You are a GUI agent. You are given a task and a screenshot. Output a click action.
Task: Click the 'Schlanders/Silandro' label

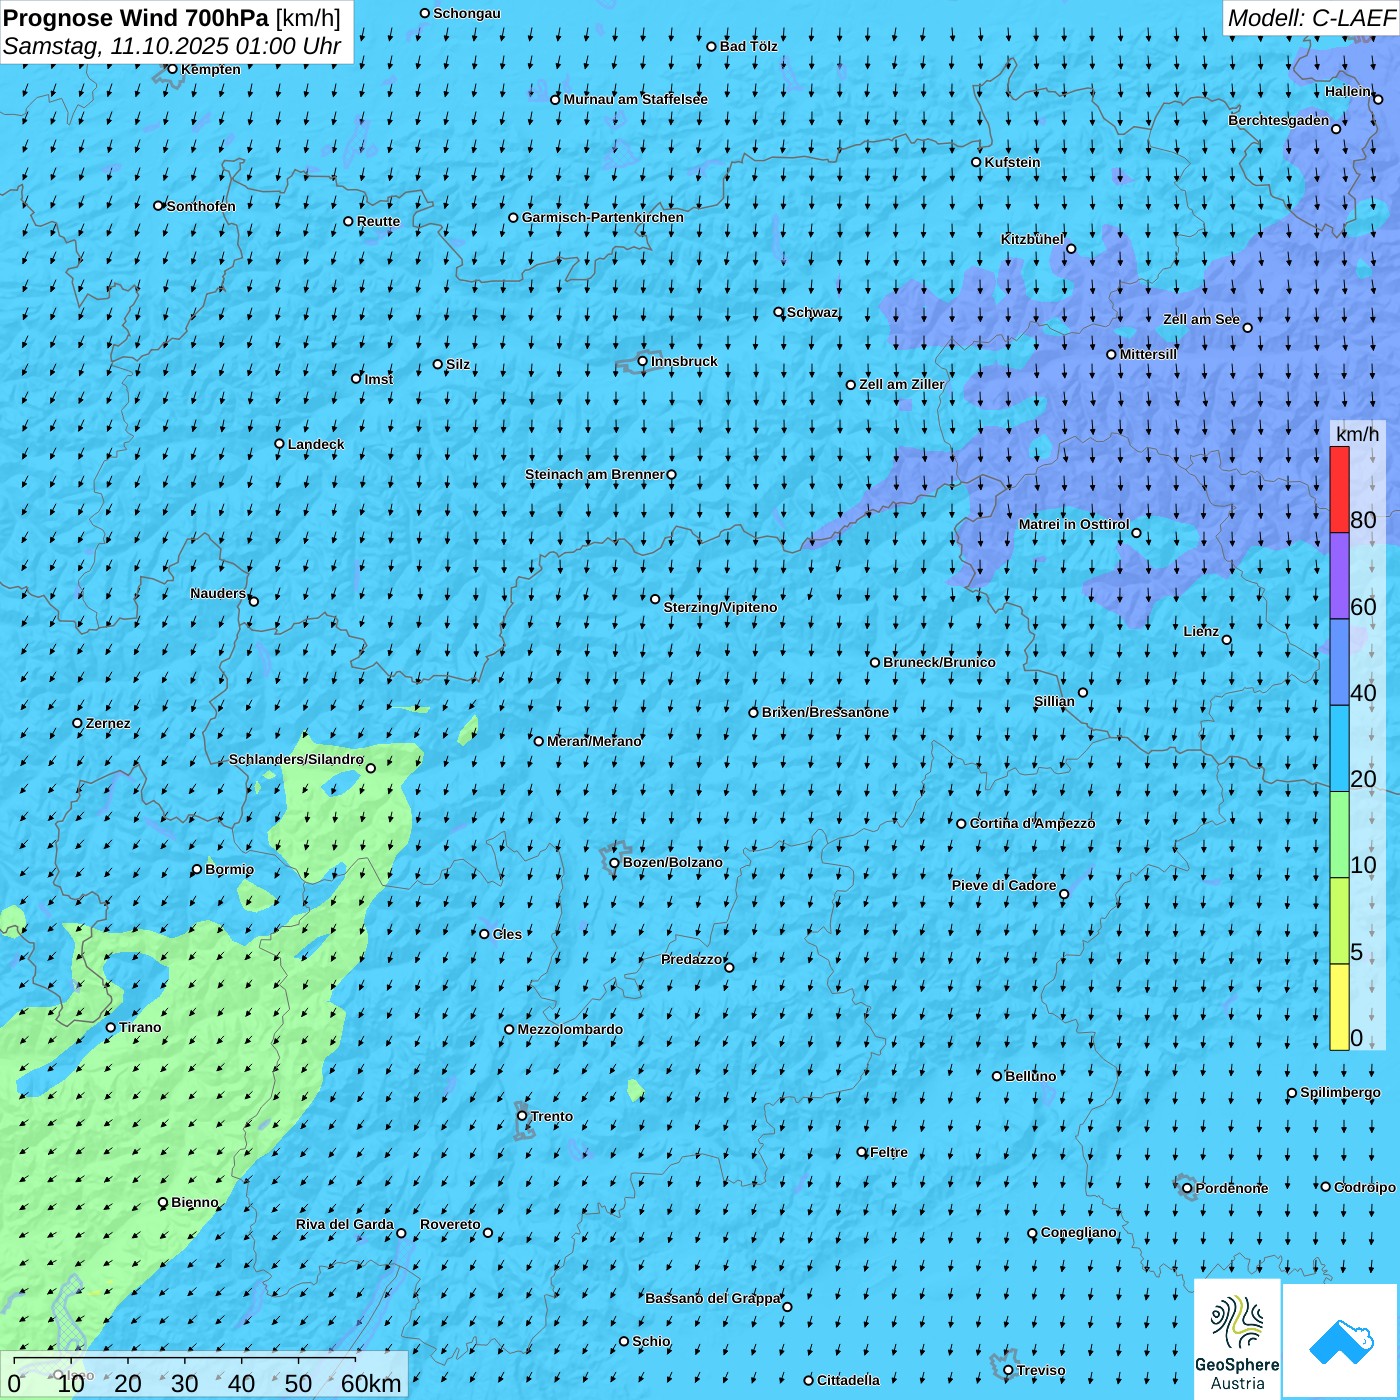point(296,759)
